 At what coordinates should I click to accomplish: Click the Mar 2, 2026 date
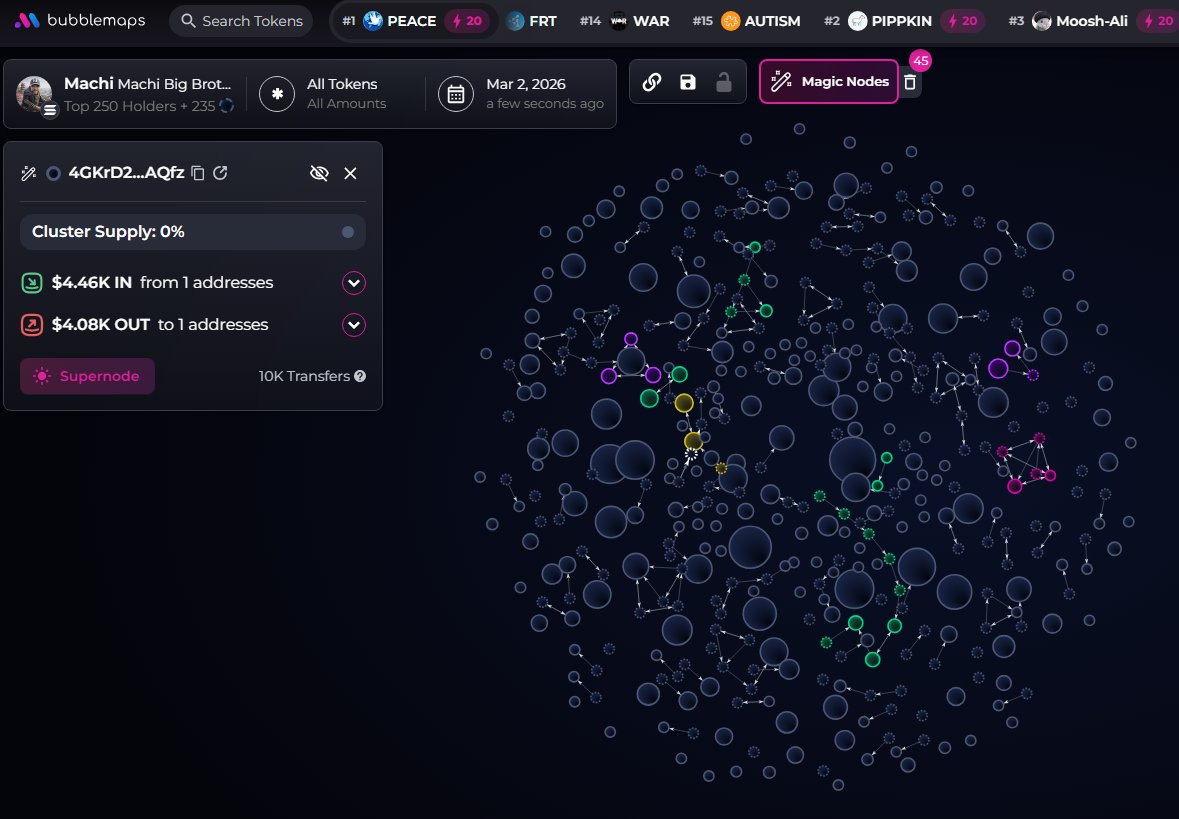(x=526, y=84)
